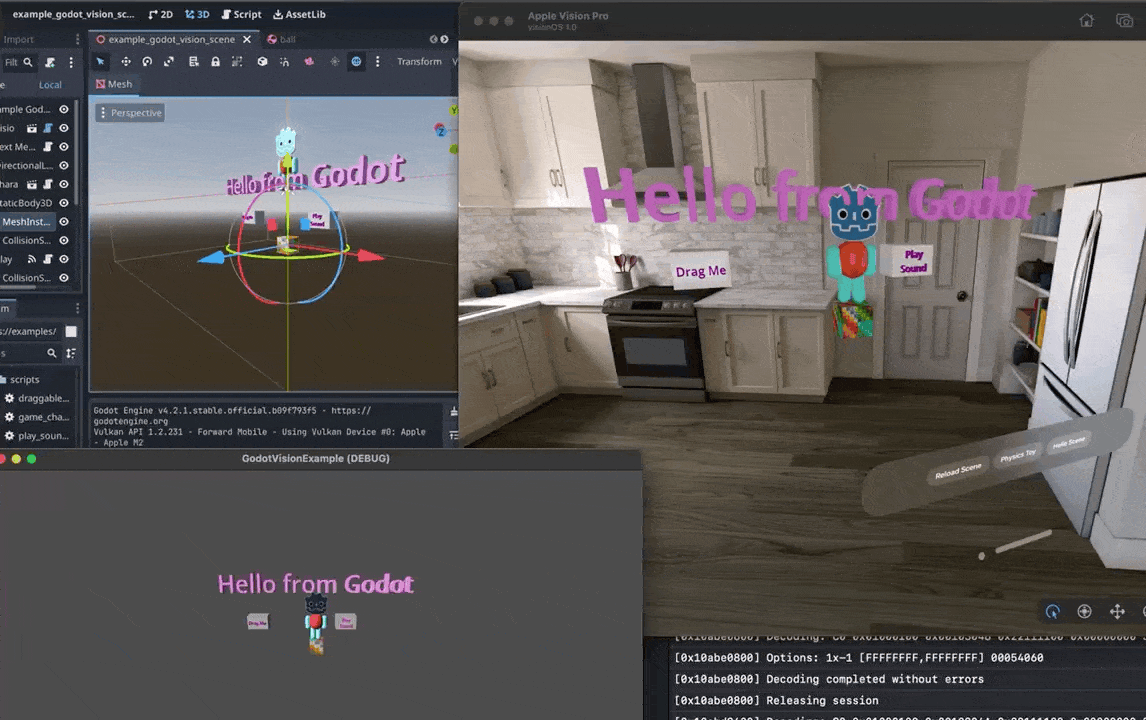Click the Reload Scene button in simulator
Viewport: 1146px width, 720px height.
click(958, 471)
